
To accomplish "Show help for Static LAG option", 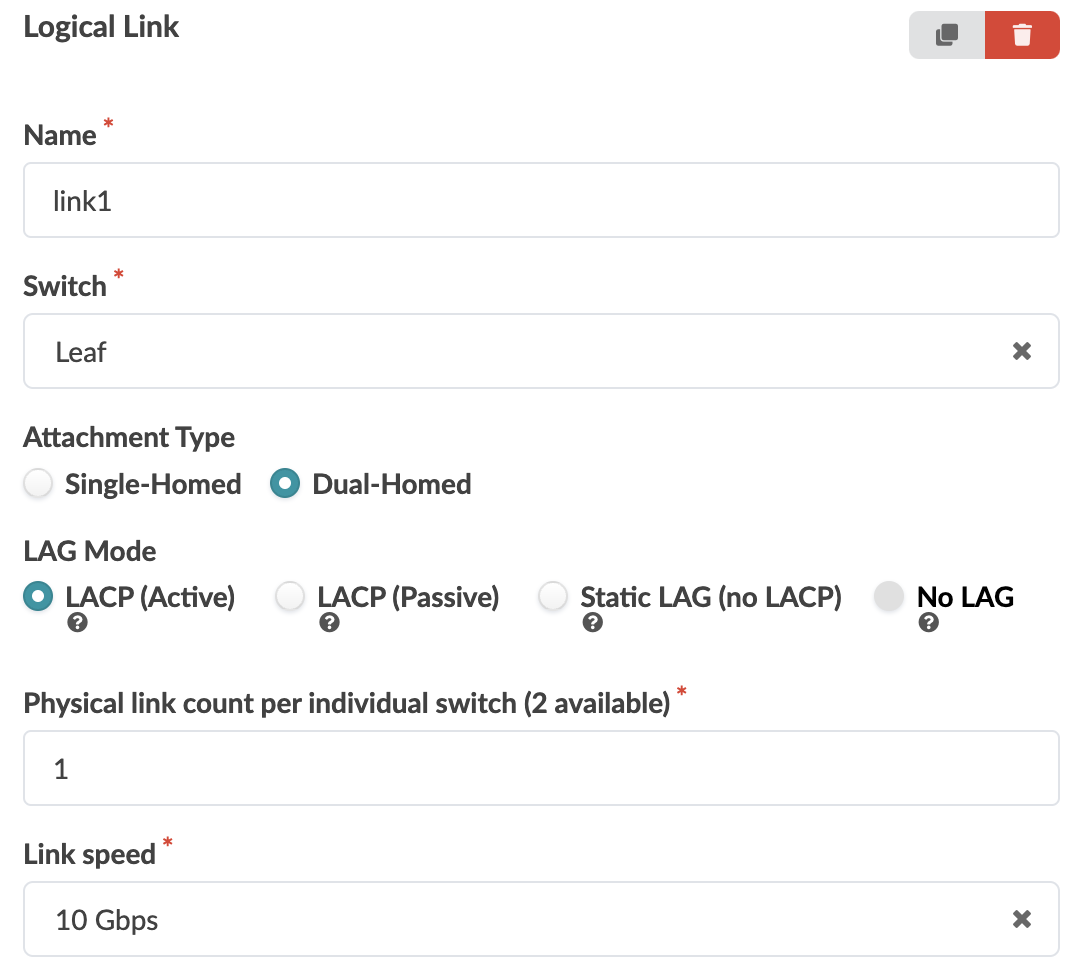I will (592, 623).
